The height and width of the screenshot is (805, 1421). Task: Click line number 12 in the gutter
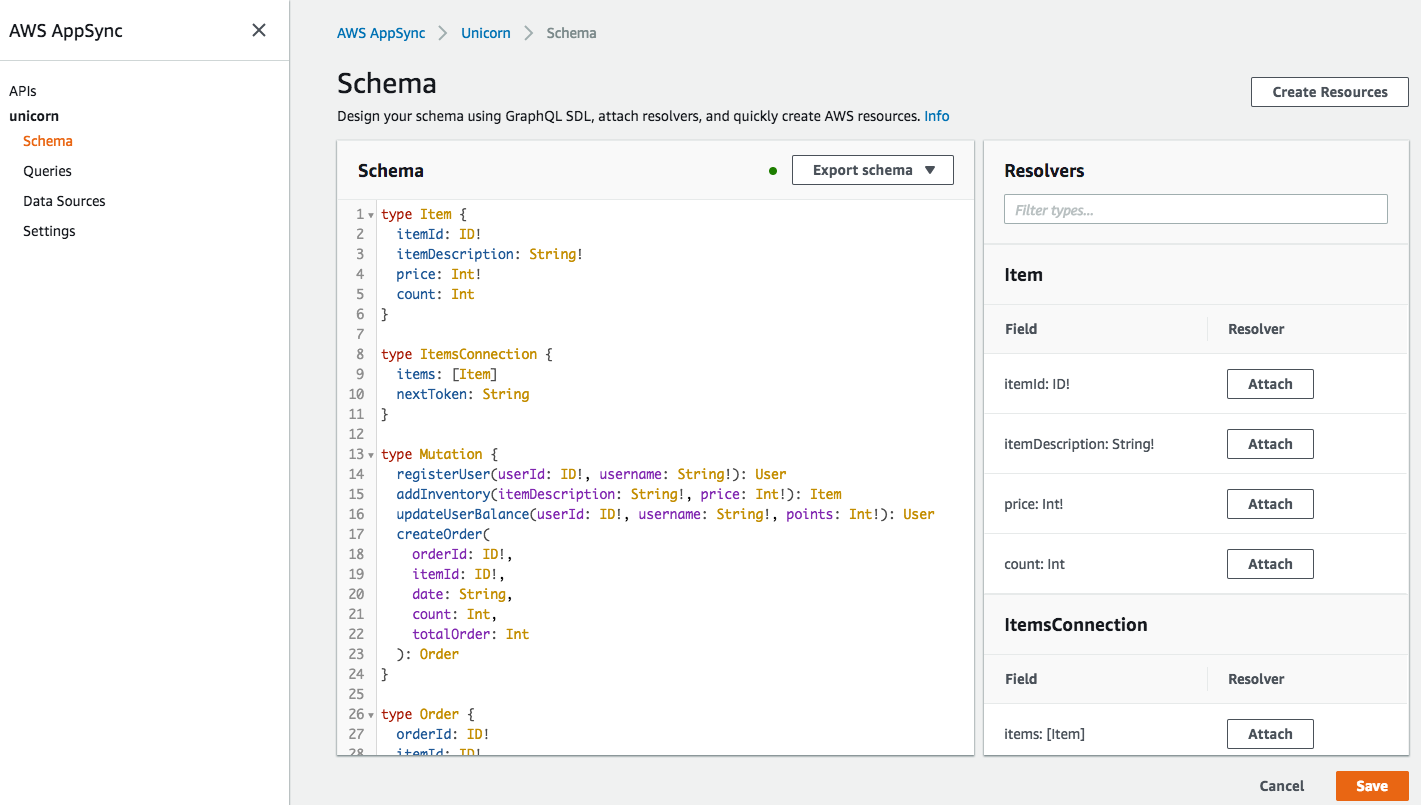pyautogui.click(x=357, y=434)
